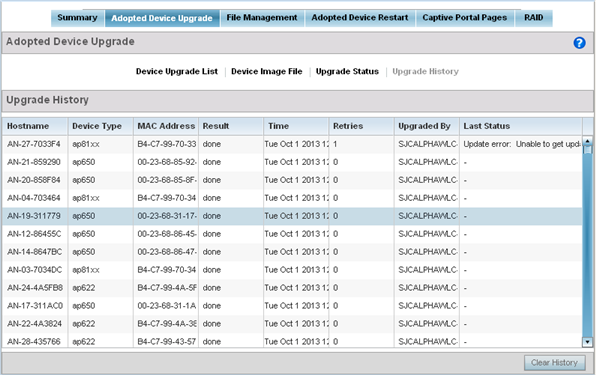Show the Device Image File view
Viewport: 596px width, 375px height.
click(x=266, y=71)
